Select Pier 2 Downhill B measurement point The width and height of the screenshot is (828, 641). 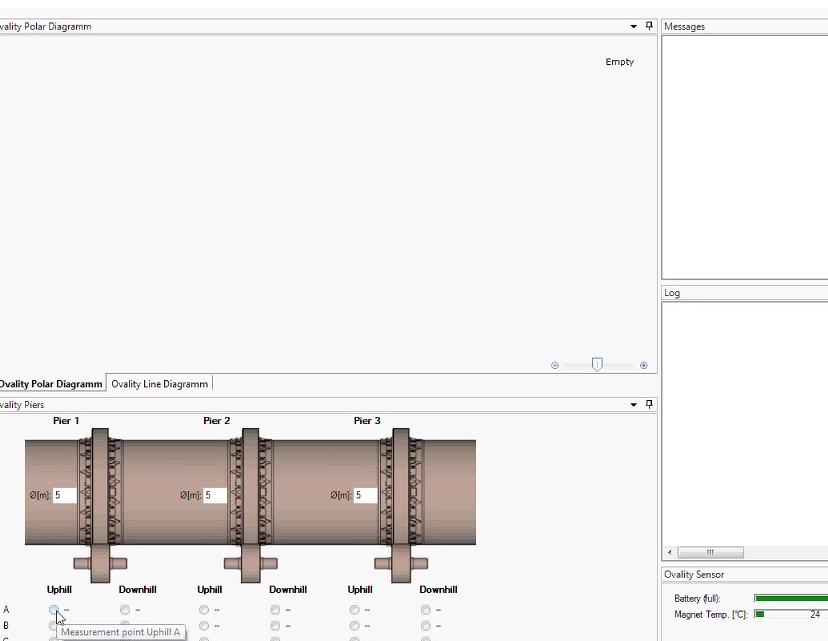click(x=275, y=626)
